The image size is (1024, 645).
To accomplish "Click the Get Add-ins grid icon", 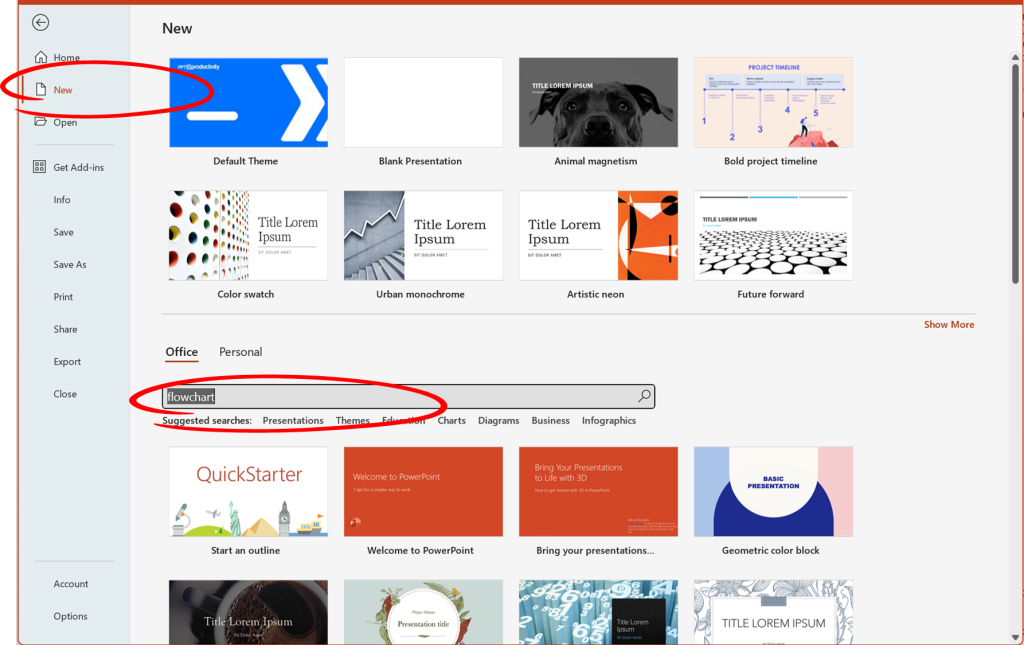I will pyautogui.click(x=39, y=167).
